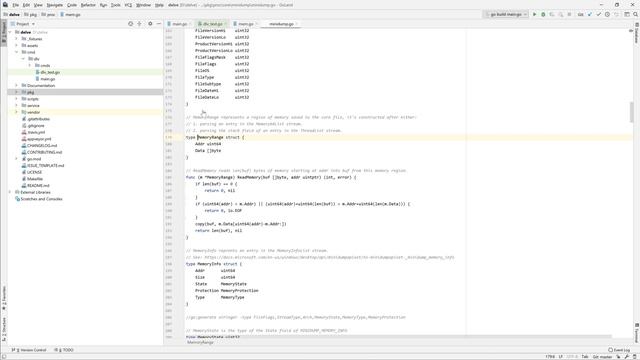Image resolution: width=640 pixels, height=360 pixels.
Task: Open the TODO tool window
Action: [x=64, y=350]
